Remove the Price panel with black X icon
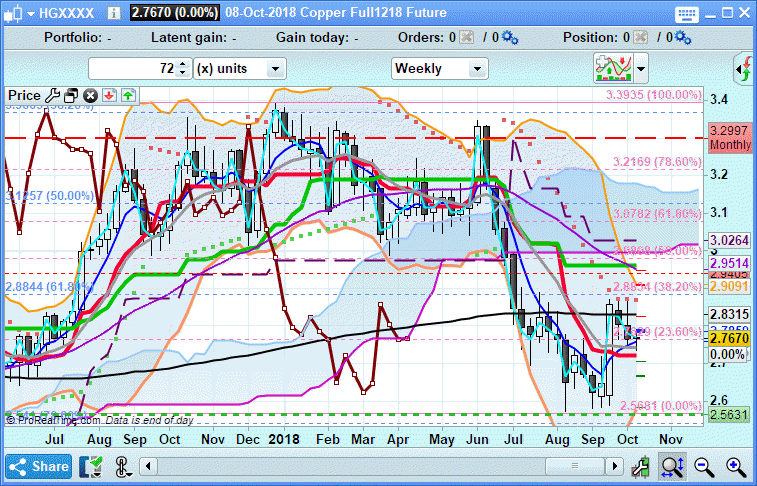757x486 pixels. (x=90, y=96)
